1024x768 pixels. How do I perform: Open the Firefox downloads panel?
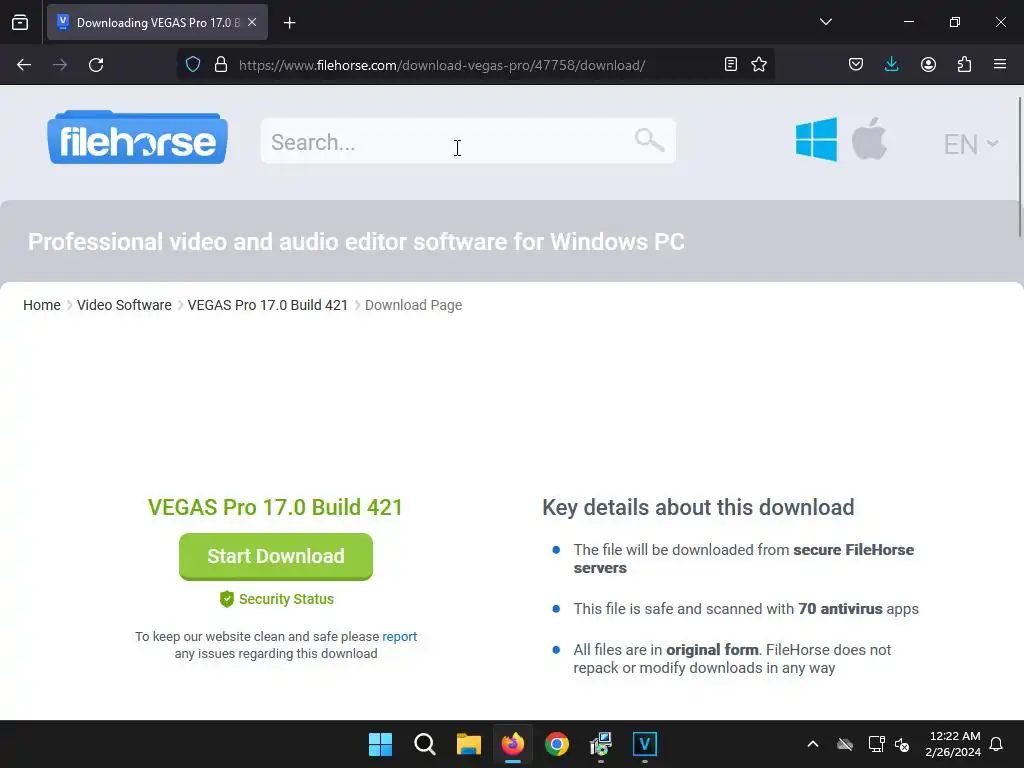point(891,64)
